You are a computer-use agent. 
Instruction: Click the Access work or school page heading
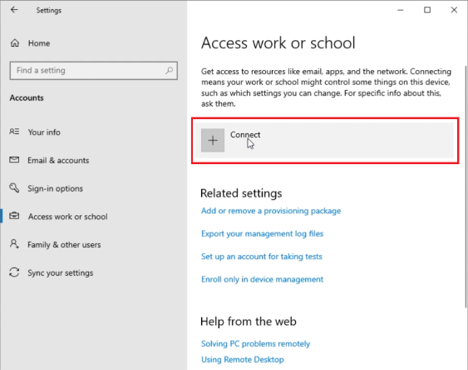[x=278, y=43]
